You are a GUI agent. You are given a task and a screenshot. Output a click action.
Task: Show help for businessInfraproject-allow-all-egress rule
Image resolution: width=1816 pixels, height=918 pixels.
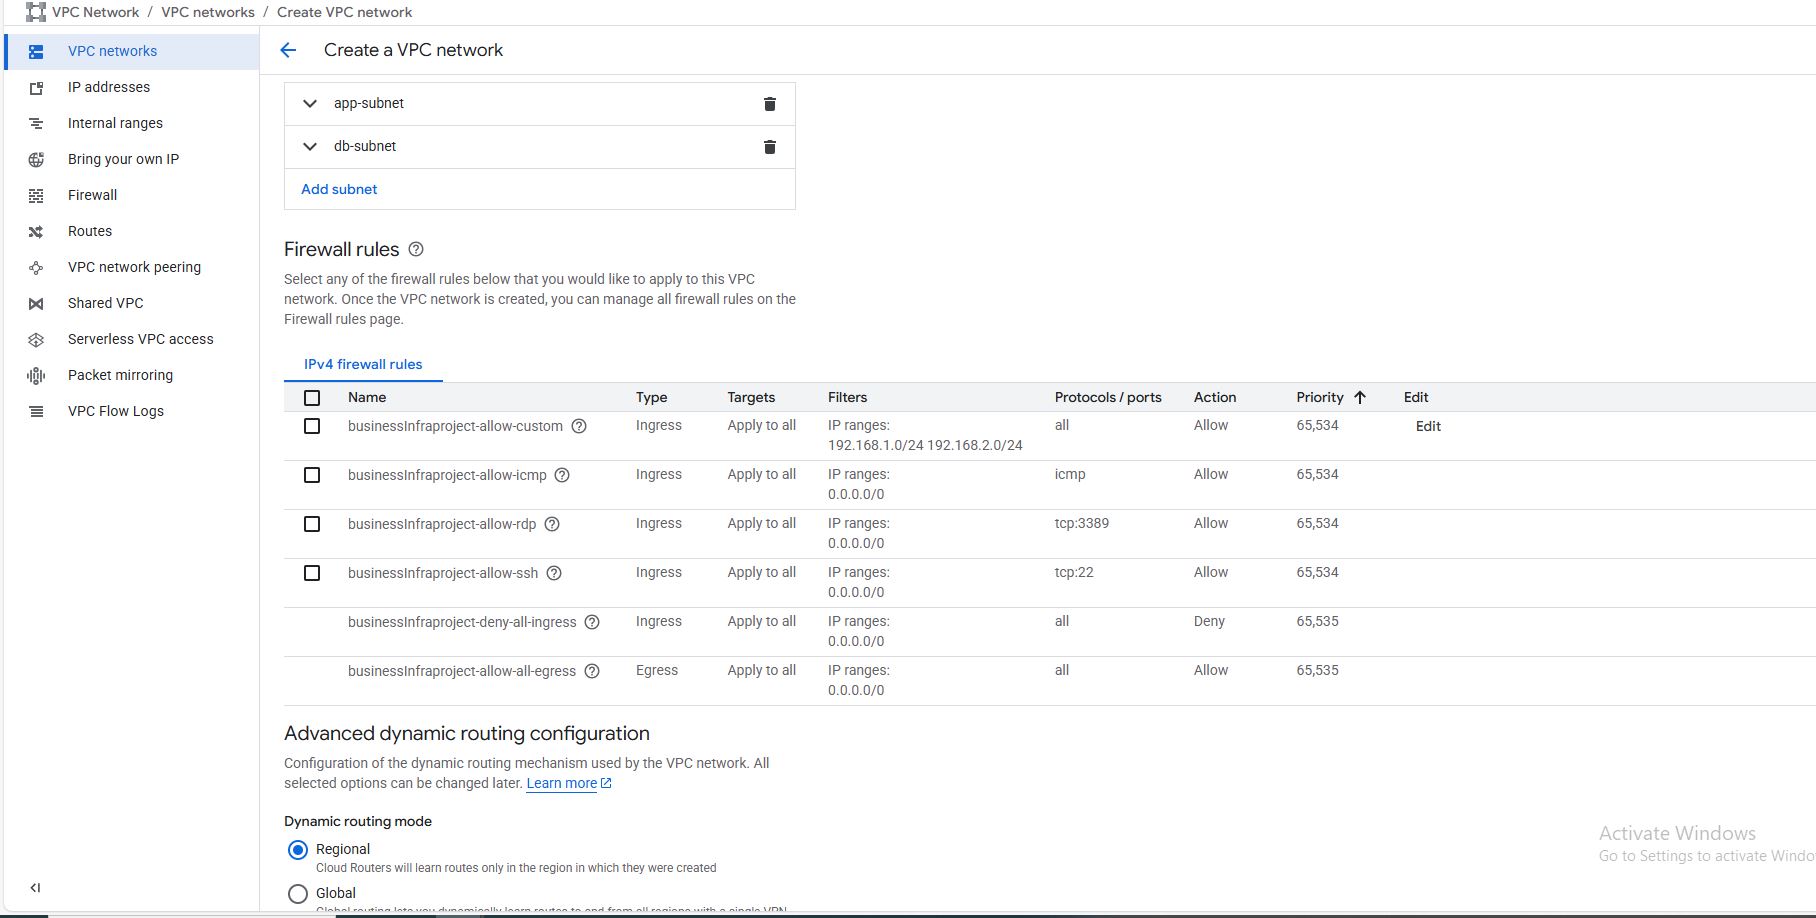click(x=592, y=671)
